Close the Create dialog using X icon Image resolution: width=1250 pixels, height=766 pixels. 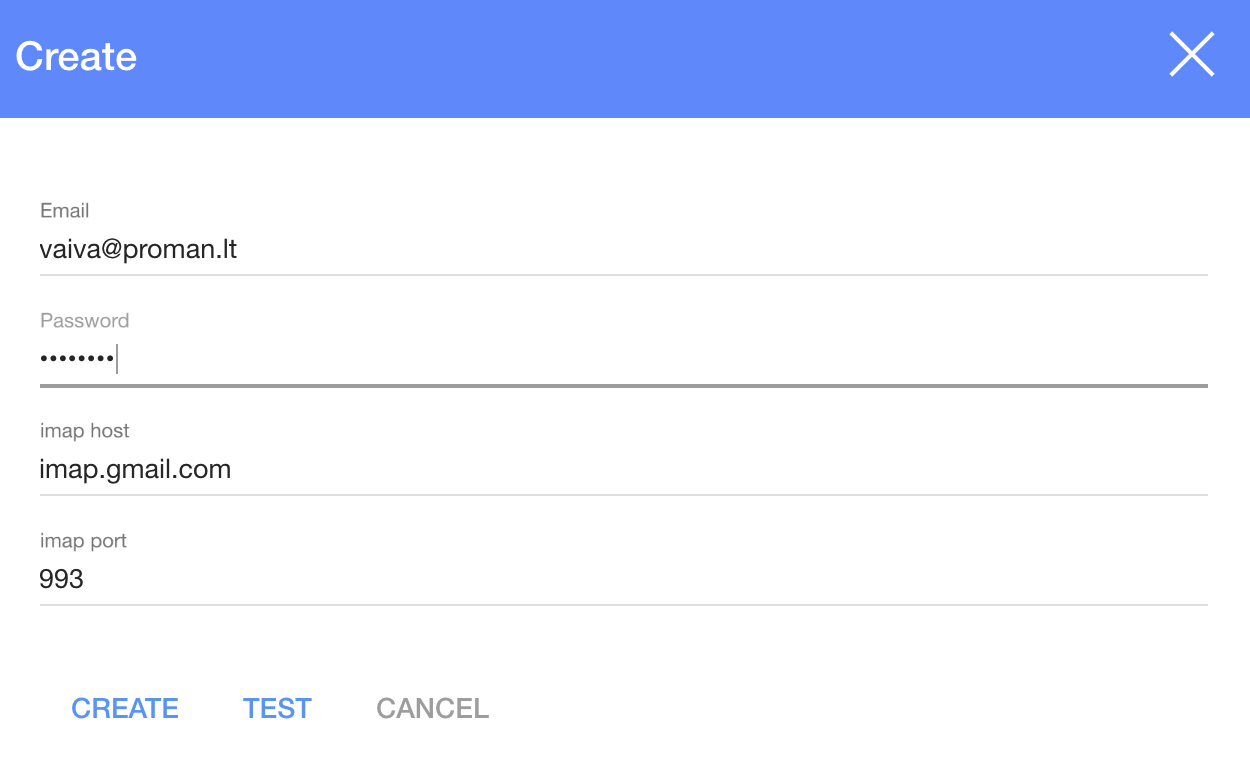tap(1191, 55)
